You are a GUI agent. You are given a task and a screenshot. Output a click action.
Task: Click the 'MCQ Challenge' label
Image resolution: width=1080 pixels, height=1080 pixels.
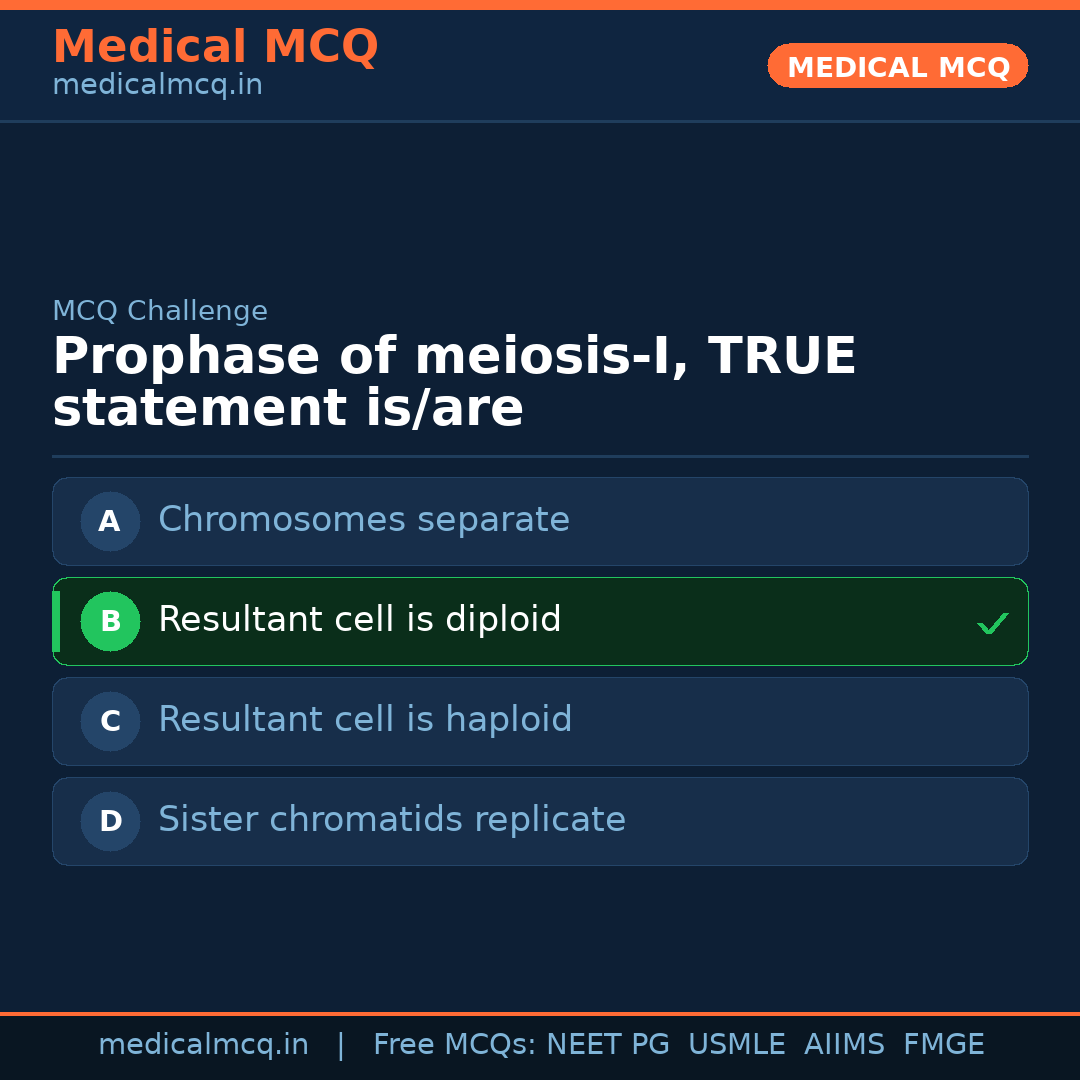point(160,311)
